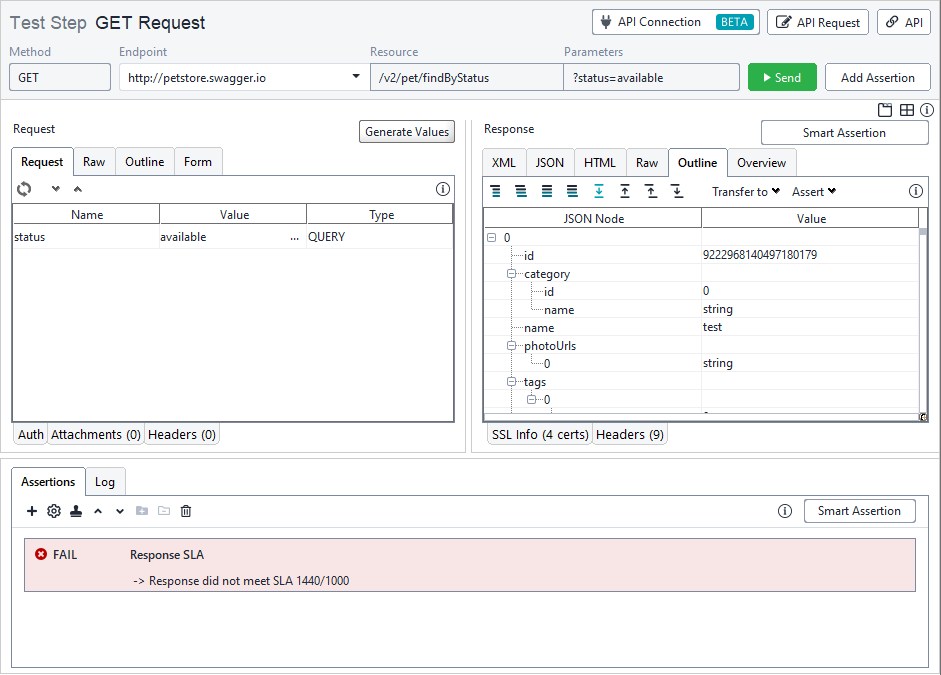Add a new assertion with the plus icon
The width and height of the screenshot is (941, 675).
coord(31,510)
